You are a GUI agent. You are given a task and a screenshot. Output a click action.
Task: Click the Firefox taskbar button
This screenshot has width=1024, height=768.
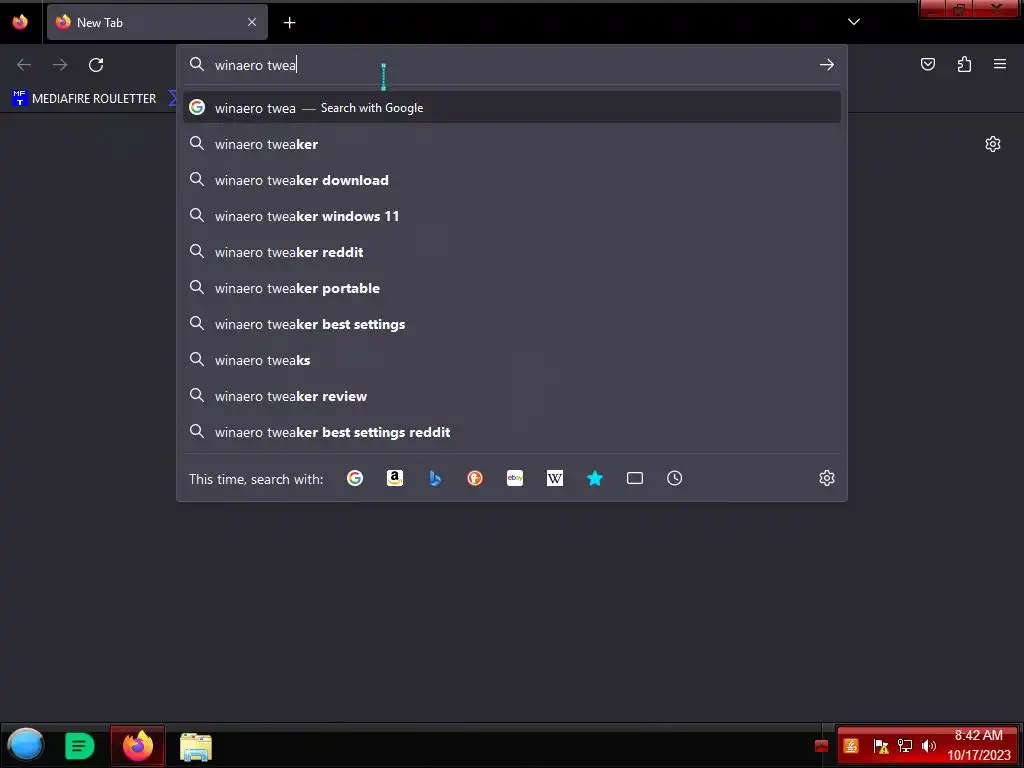[x=138, y=746]
